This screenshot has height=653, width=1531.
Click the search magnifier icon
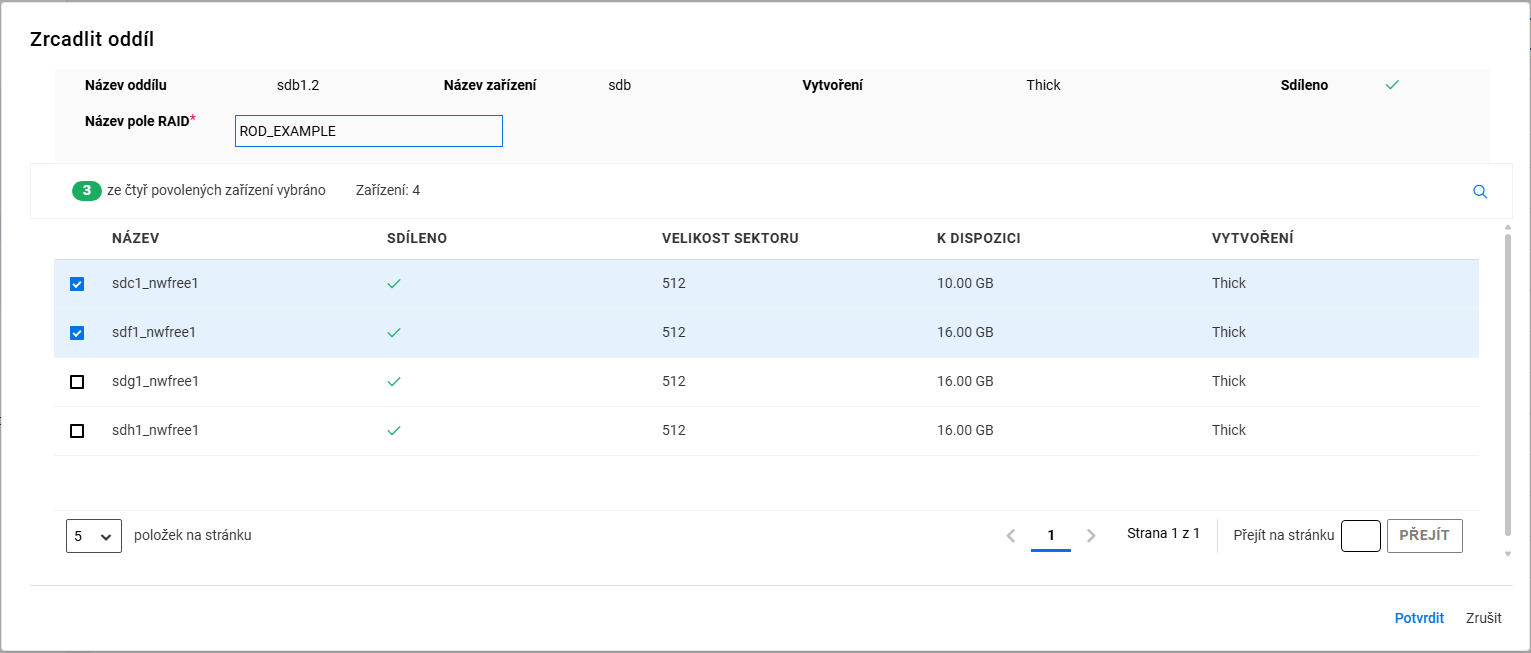coord(1480,192)
